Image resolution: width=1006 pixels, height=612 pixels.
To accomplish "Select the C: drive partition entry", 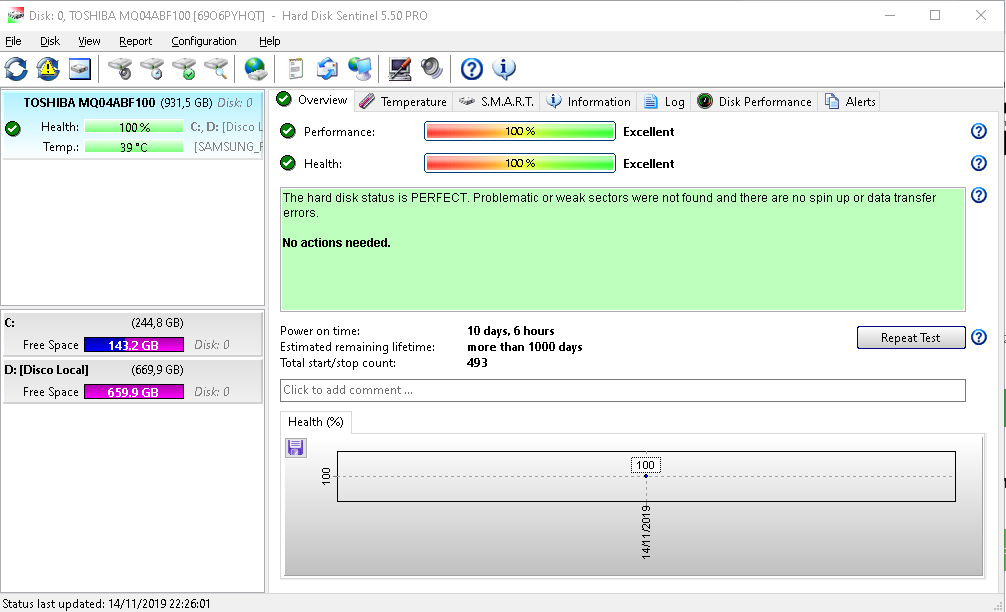I will click(133, 334).
